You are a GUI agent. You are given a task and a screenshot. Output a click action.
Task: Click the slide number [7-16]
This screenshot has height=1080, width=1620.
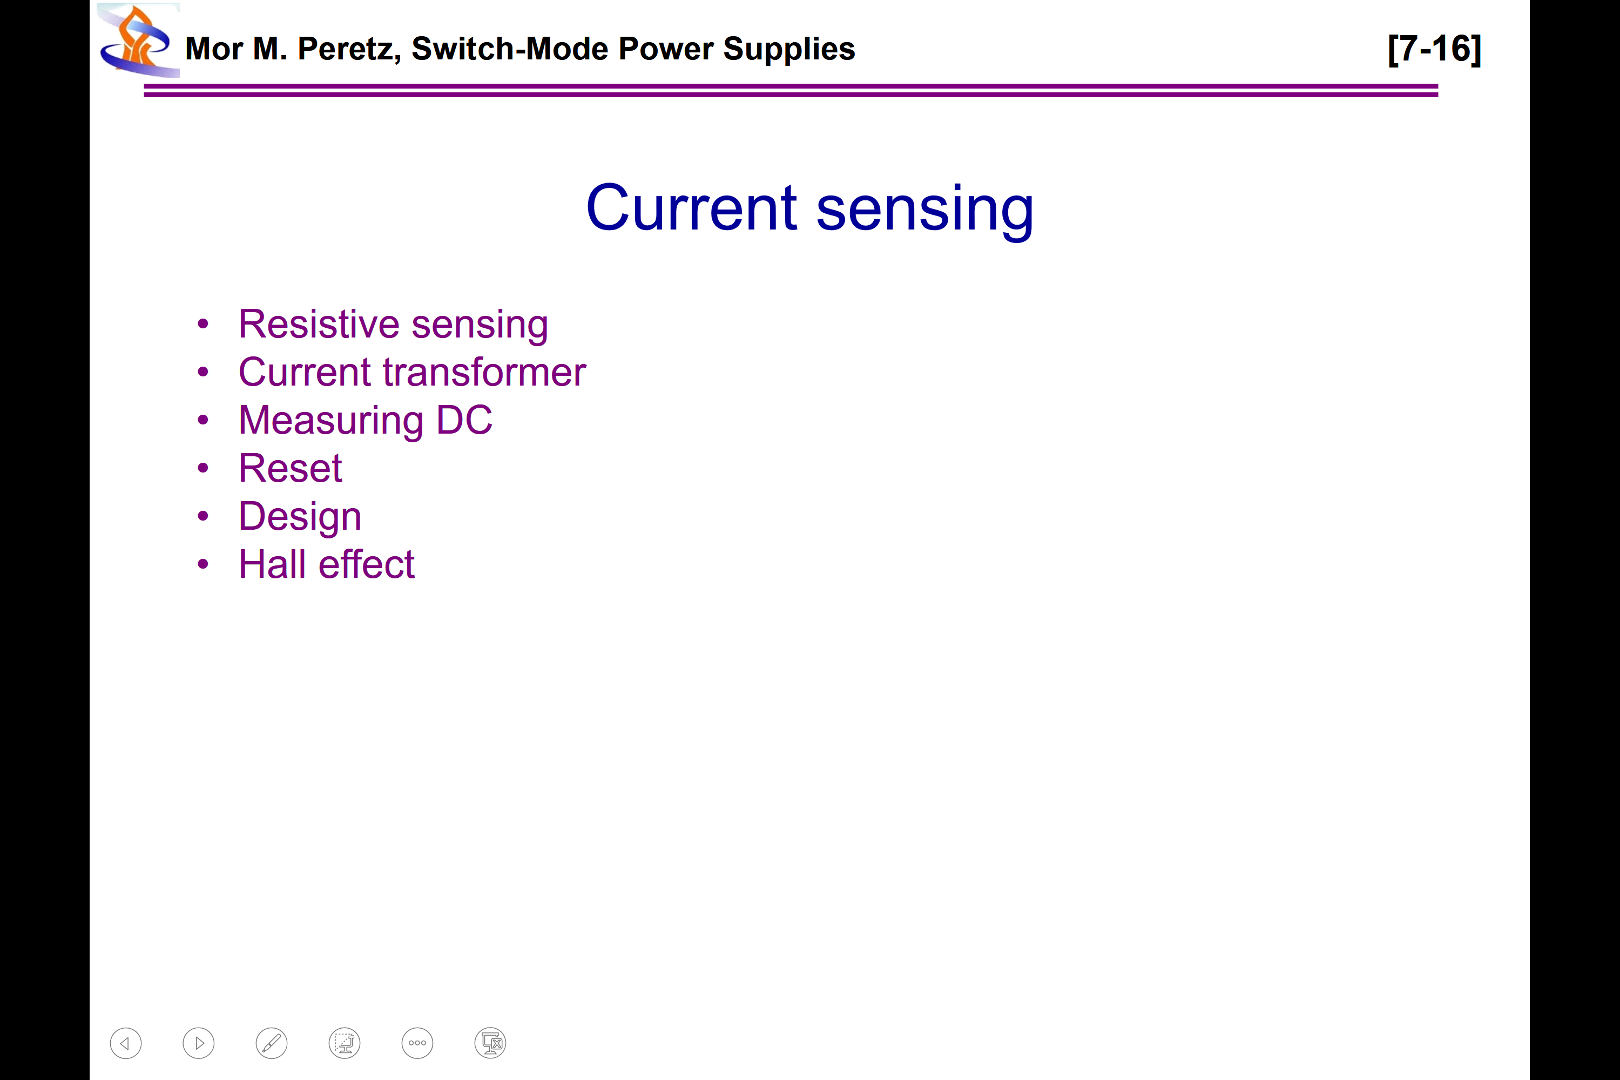[x=1434, y=49]
